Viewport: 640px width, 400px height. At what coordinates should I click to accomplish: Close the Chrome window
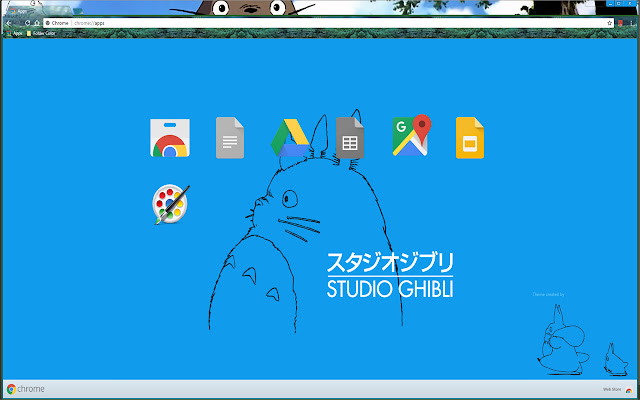pos(630,3)
